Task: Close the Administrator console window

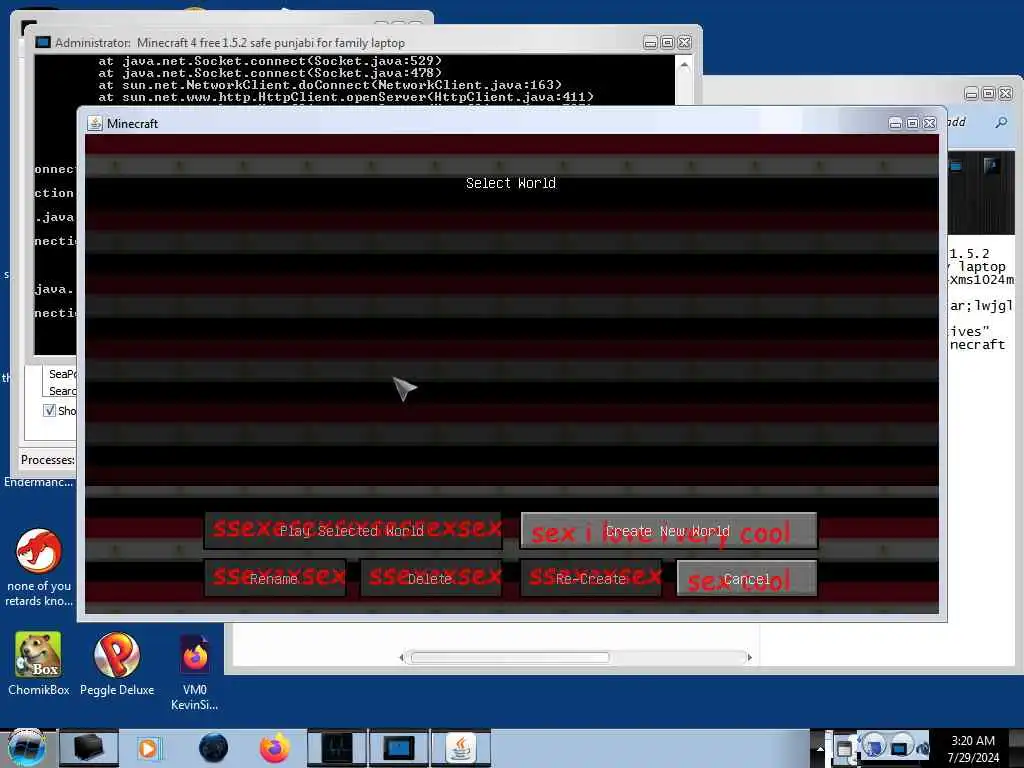Action: (x=684, y=42)
